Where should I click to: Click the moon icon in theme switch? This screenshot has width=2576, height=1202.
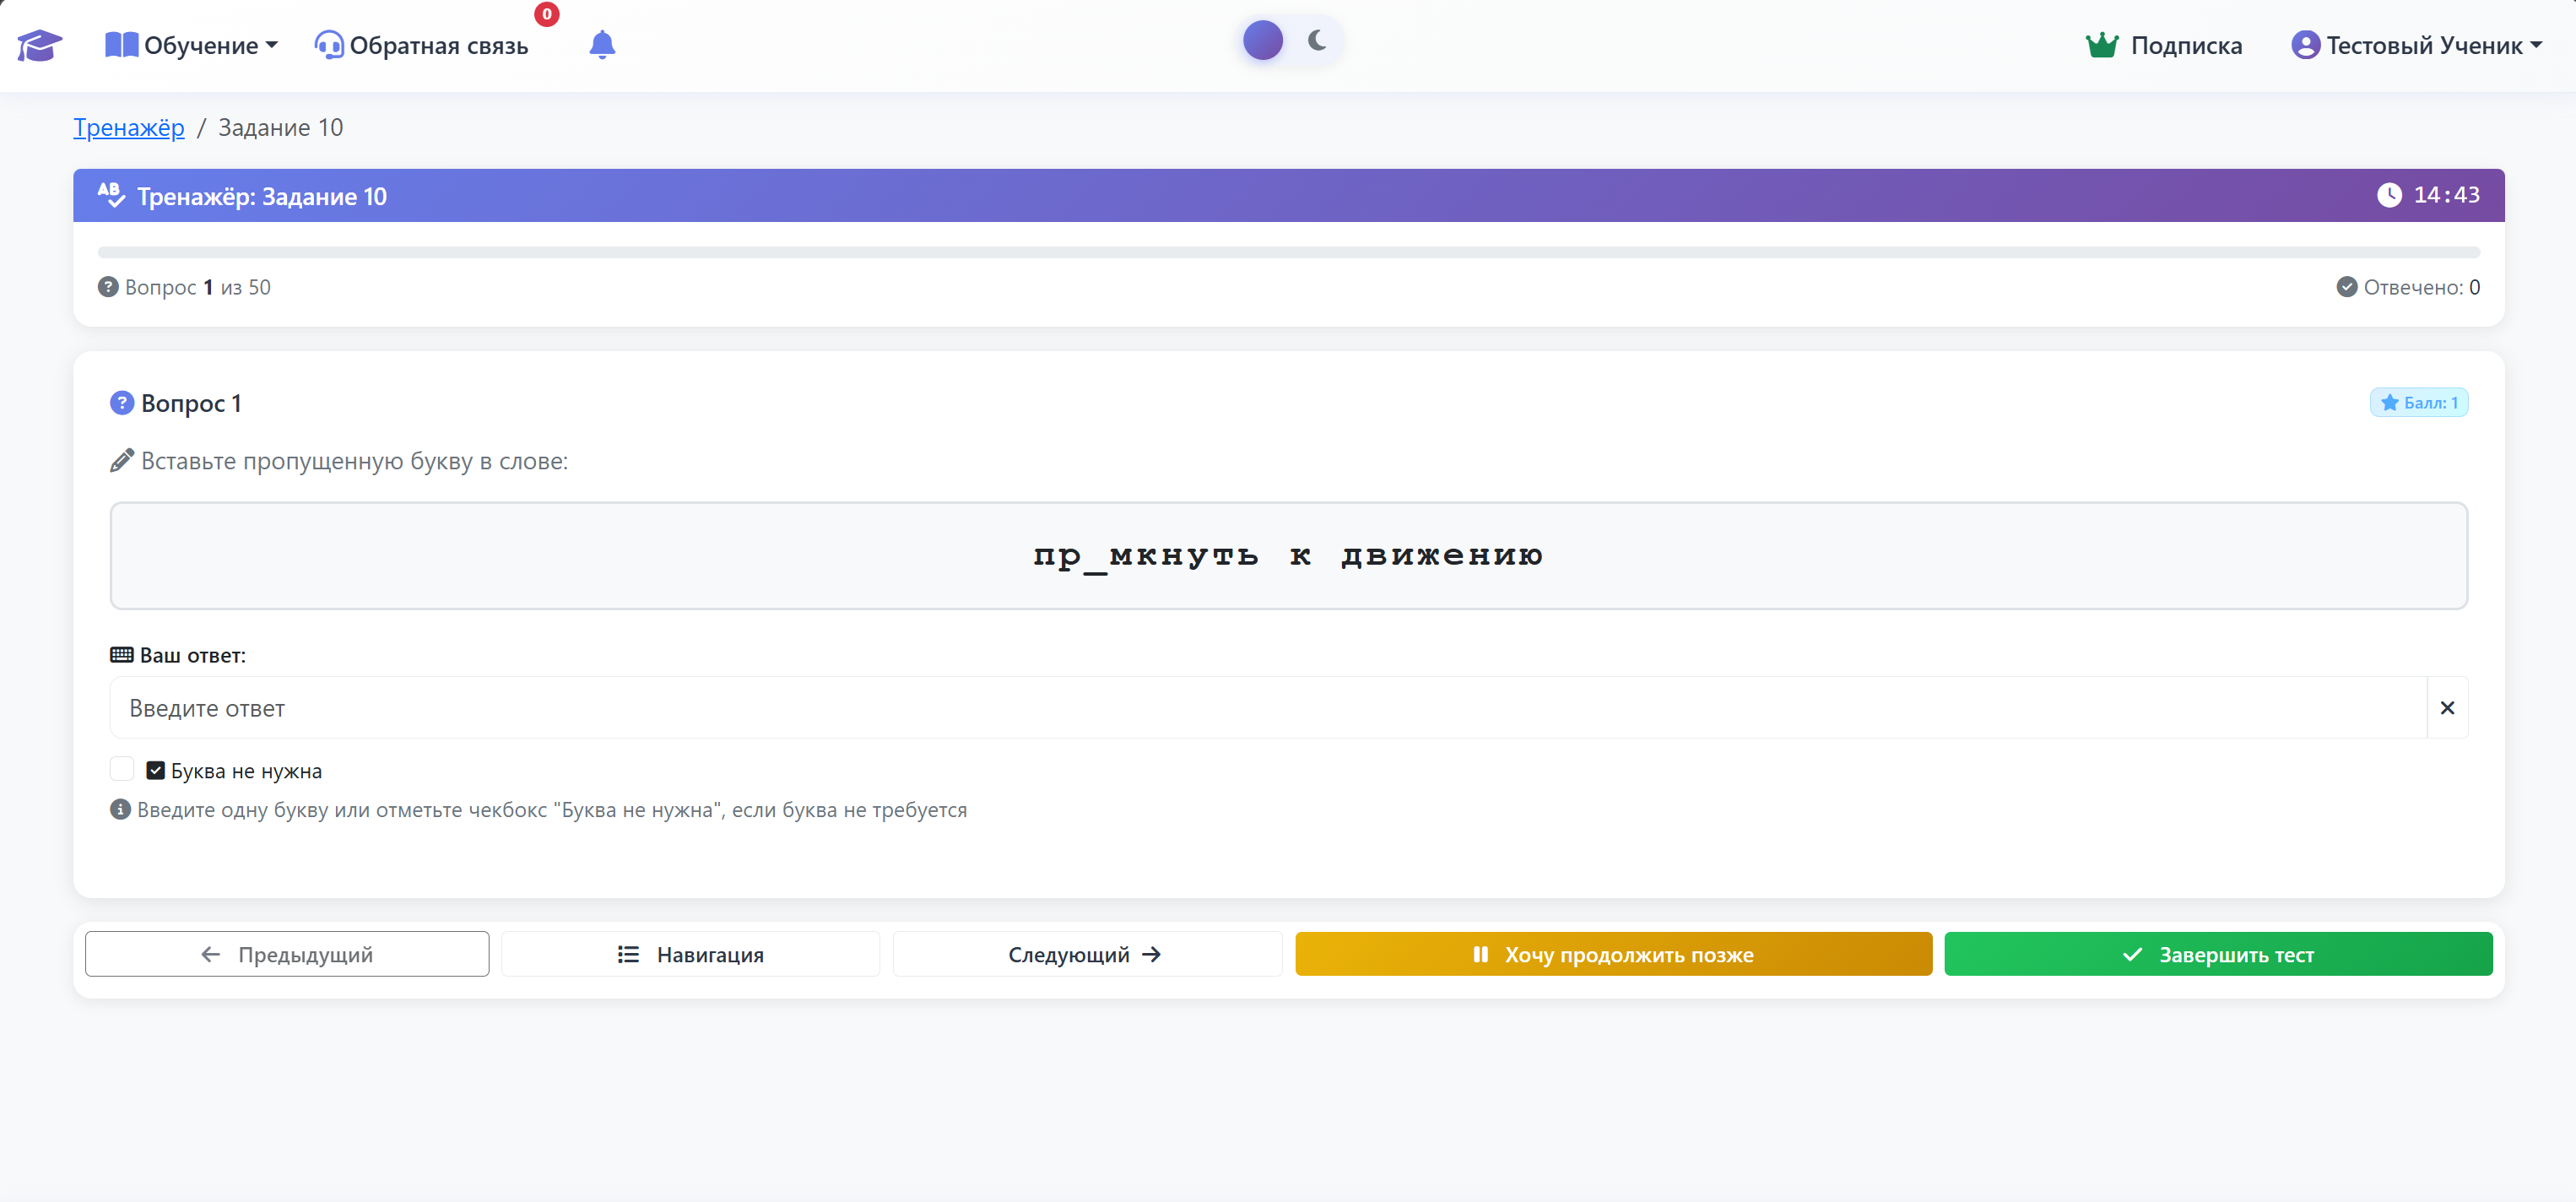[x=1317, y=40]
